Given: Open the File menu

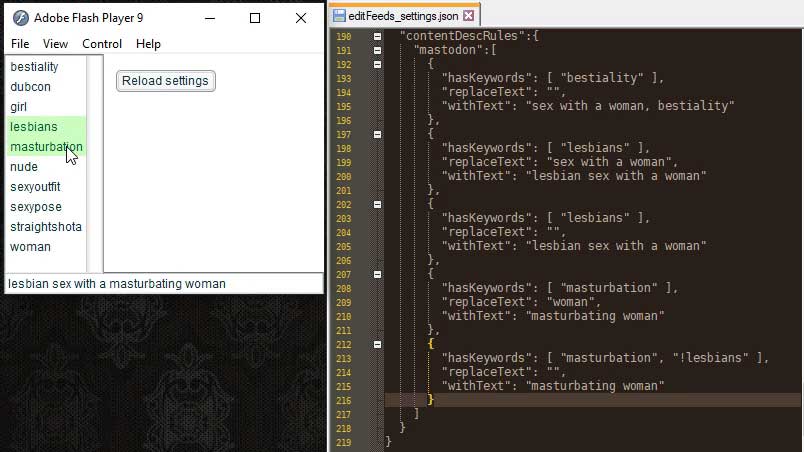Looking at the screenshot, I should coord(20,44).
